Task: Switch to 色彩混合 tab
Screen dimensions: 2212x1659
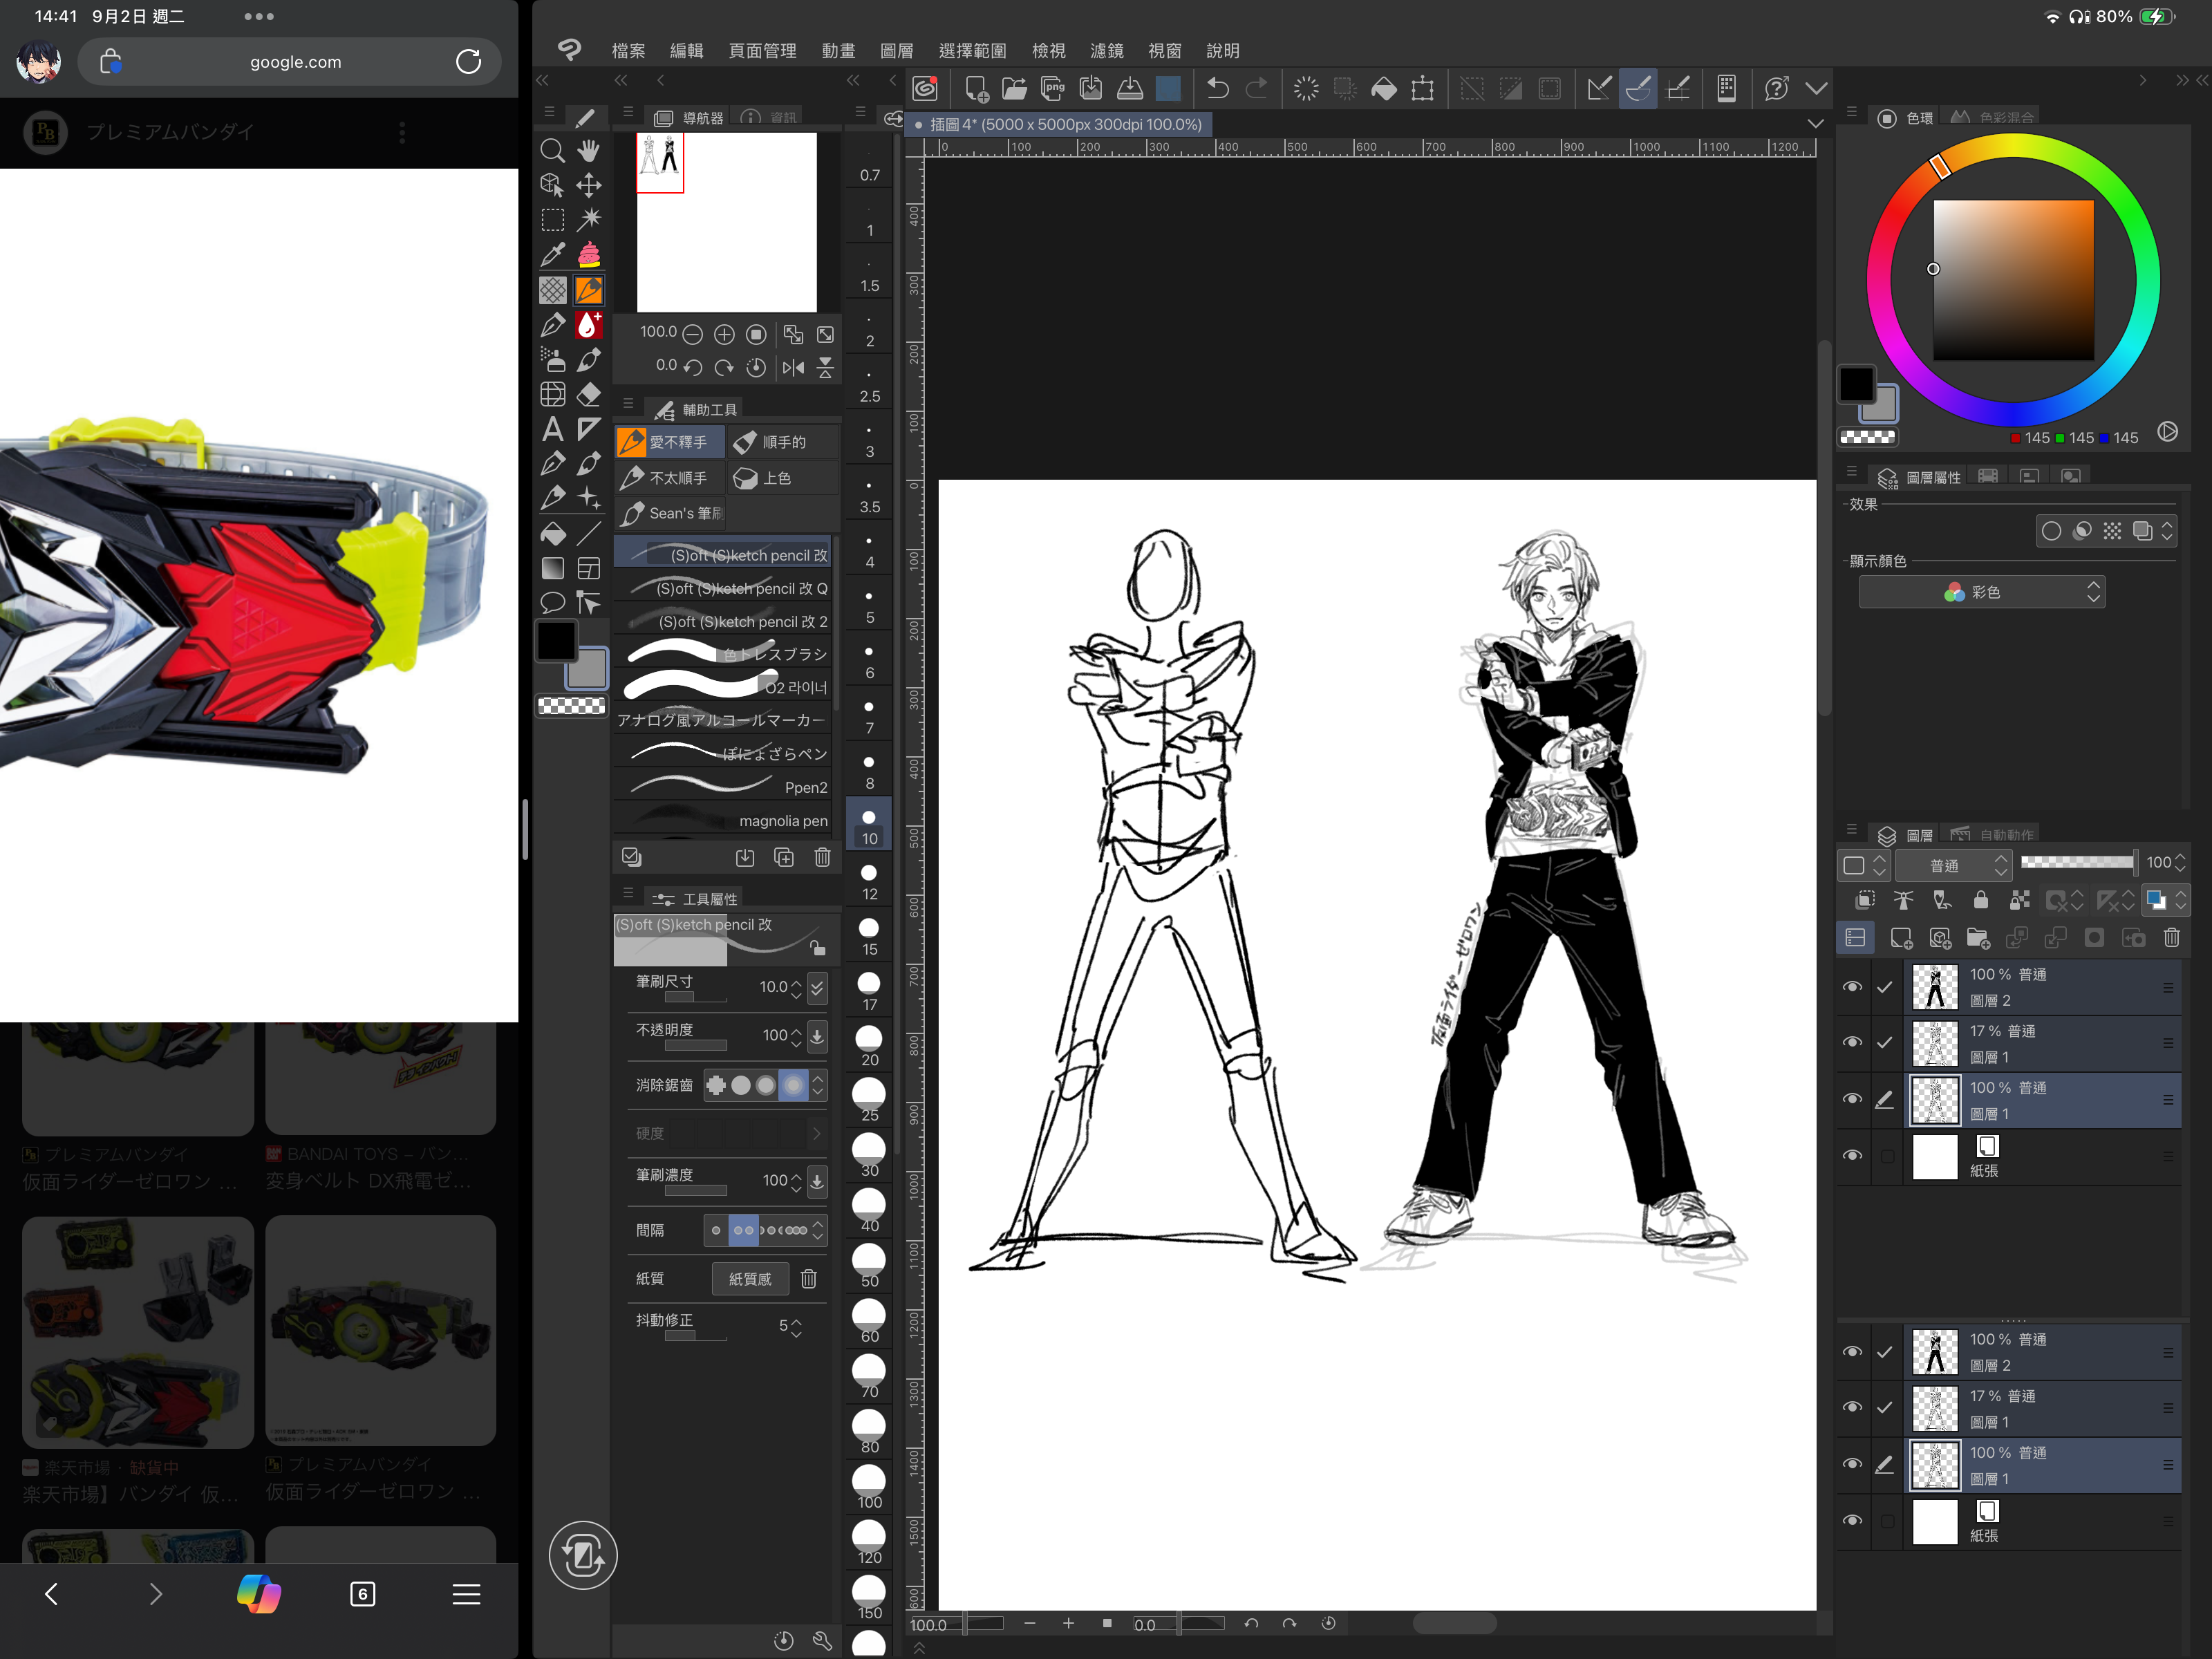Action: pos(1993,118)
